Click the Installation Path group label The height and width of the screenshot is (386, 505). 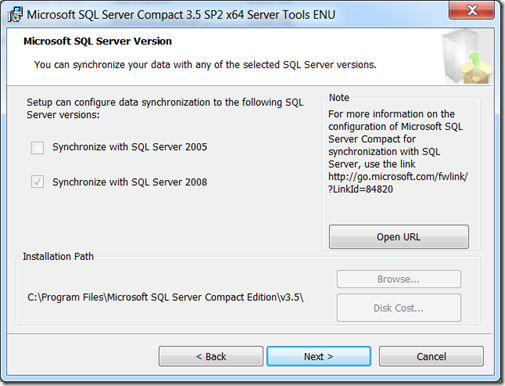click(58, 256)
